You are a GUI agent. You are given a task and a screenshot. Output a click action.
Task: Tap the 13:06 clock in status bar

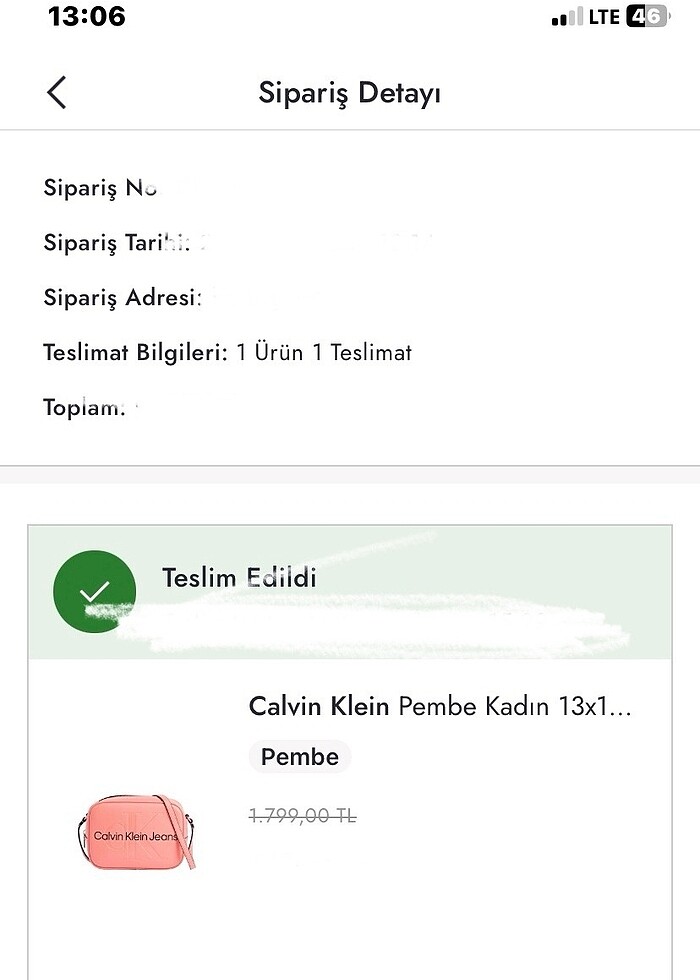87,17
